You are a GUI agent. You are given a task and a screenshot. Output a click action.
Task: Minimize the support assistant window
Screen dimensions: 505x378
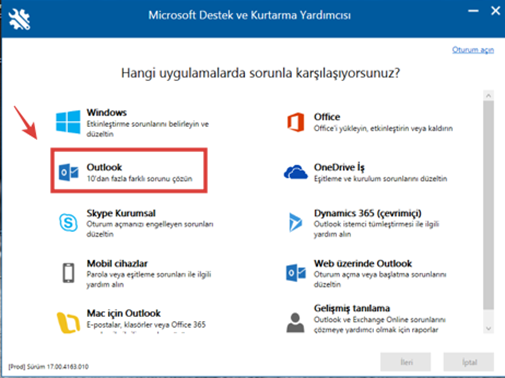point(473,11)
